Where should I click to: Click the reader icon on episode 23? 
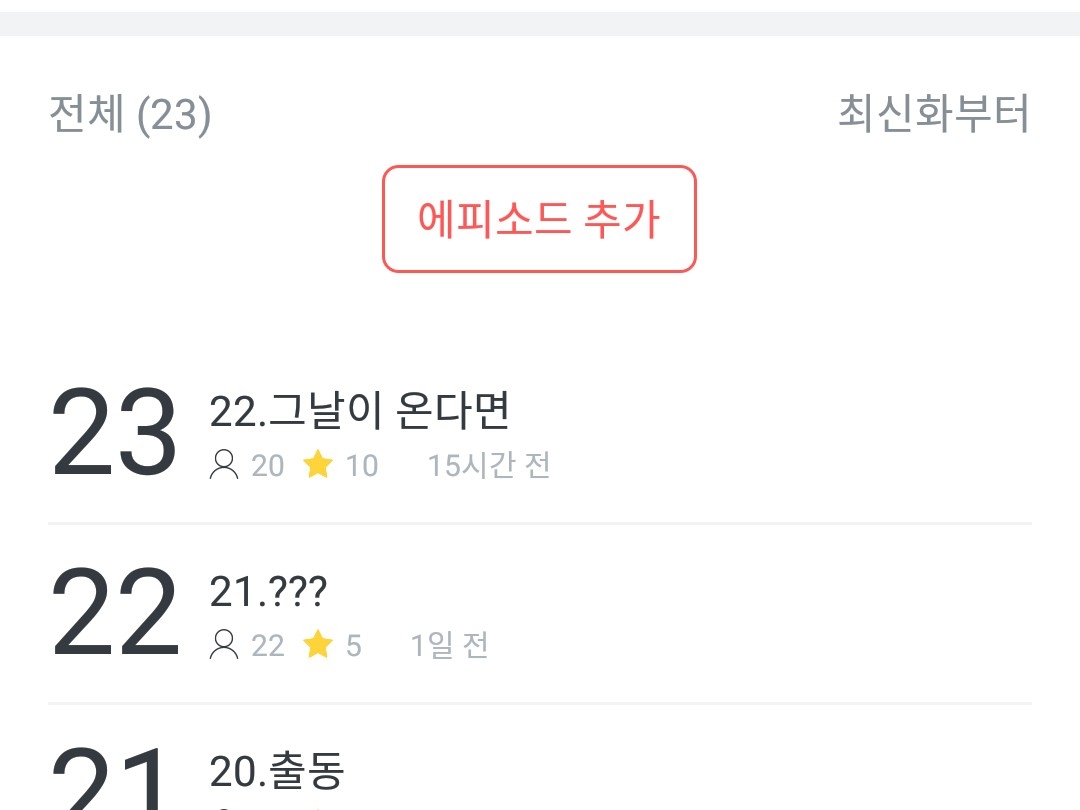[224, 465]
